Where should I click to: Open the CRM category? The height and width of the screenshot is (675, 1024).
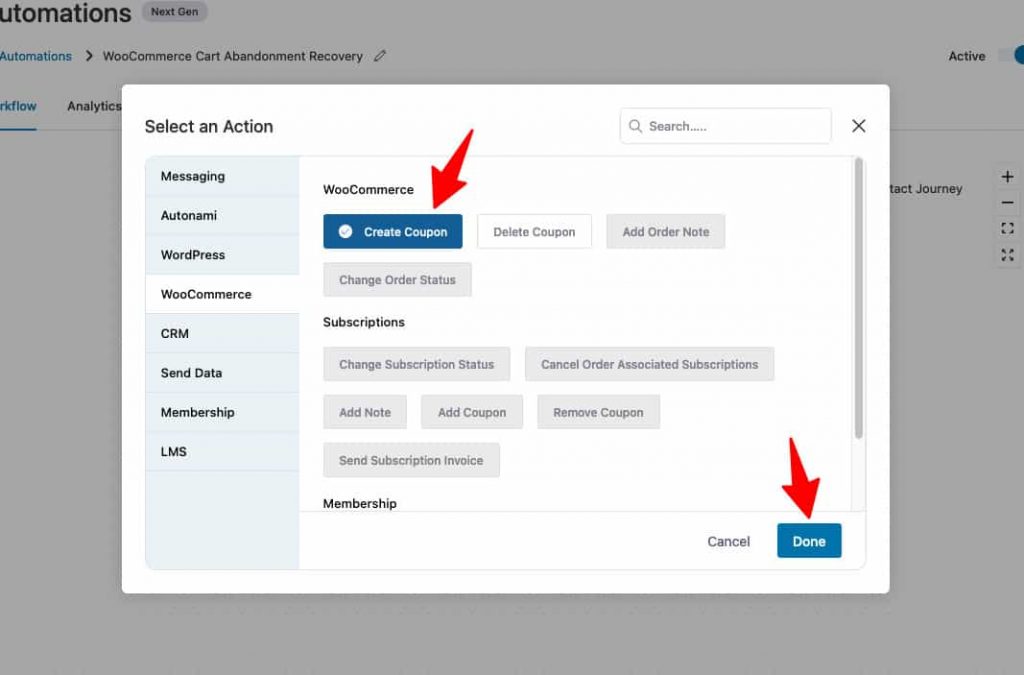[x=223, y=334]
